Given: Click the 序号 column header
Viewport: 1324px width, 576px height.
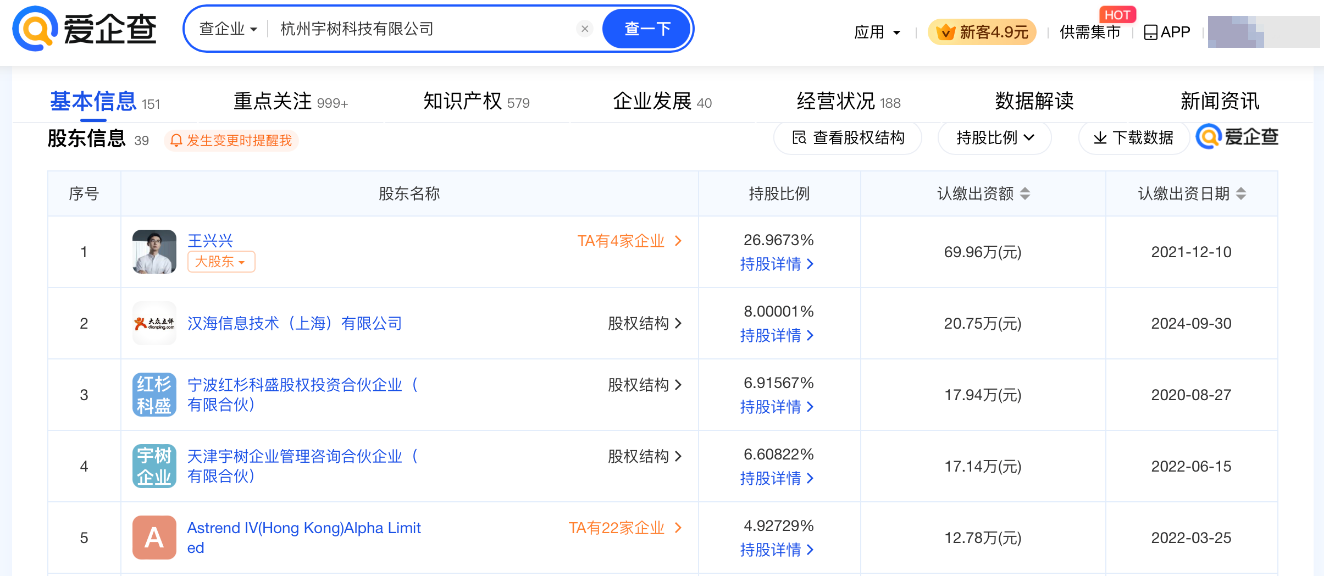Looking at the screenshot, I should point(84,194).
